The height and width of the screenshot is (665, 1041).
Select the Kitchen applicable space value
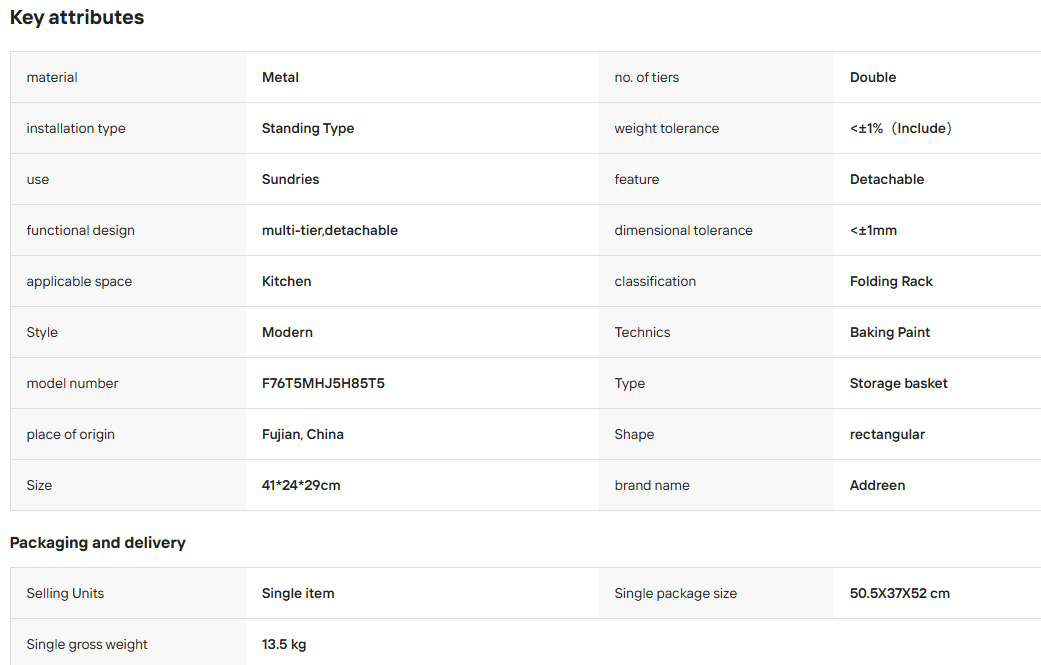click(286, 281)
